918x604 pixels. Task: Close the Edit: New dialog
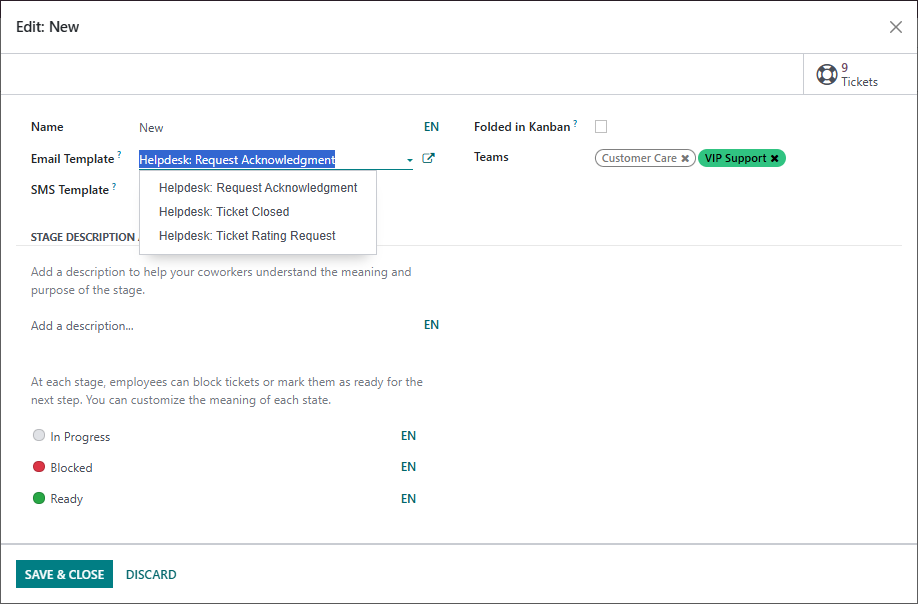(895, 27)
